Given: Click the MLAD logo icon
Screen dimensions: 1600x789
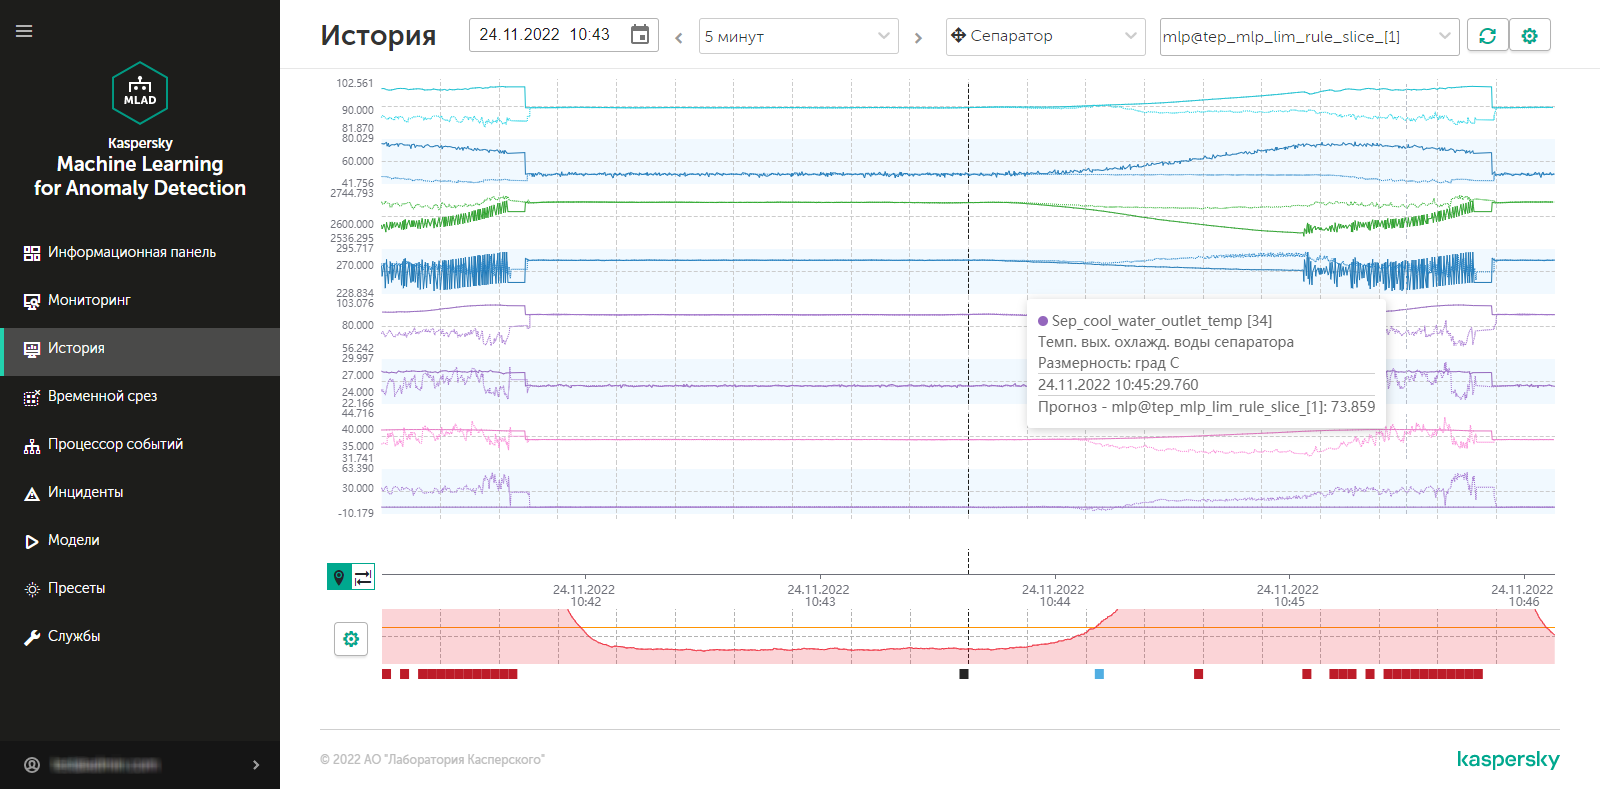Looking at the screenshot, I should [140, 93].
